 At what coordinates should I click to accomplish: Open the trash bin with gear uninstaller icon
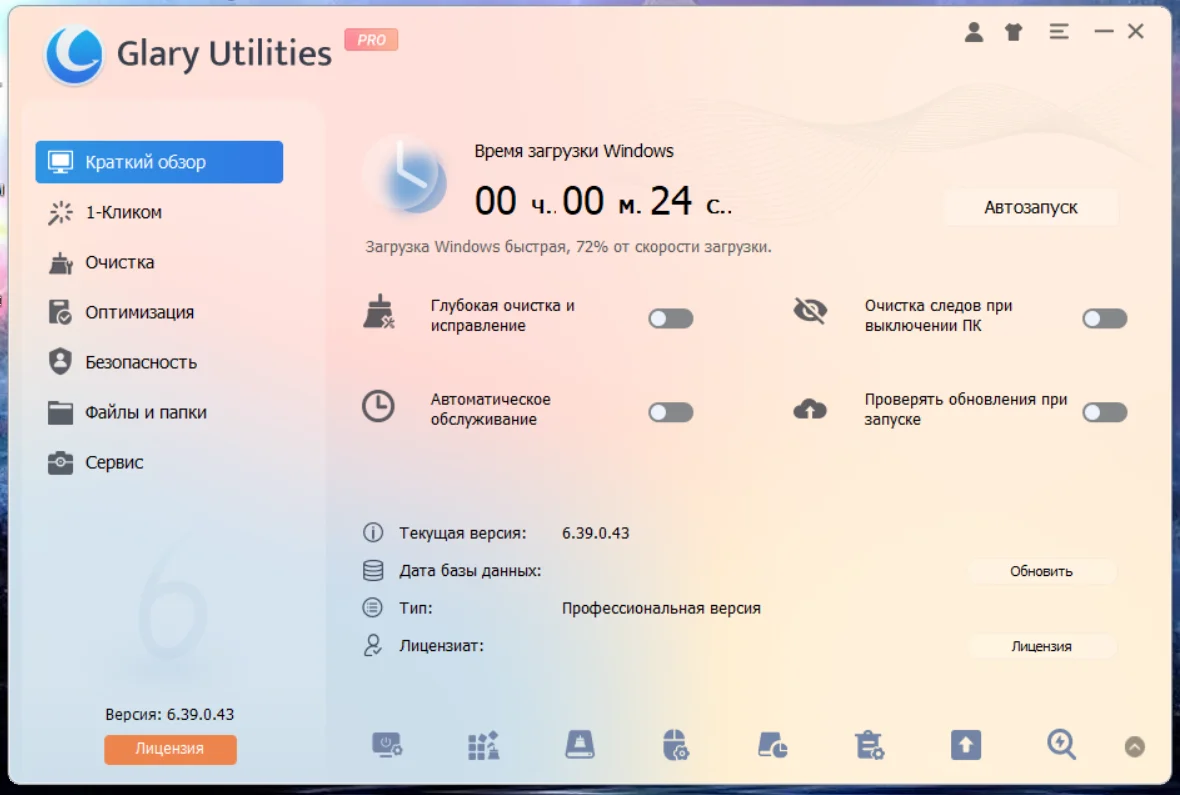[869, 745]
